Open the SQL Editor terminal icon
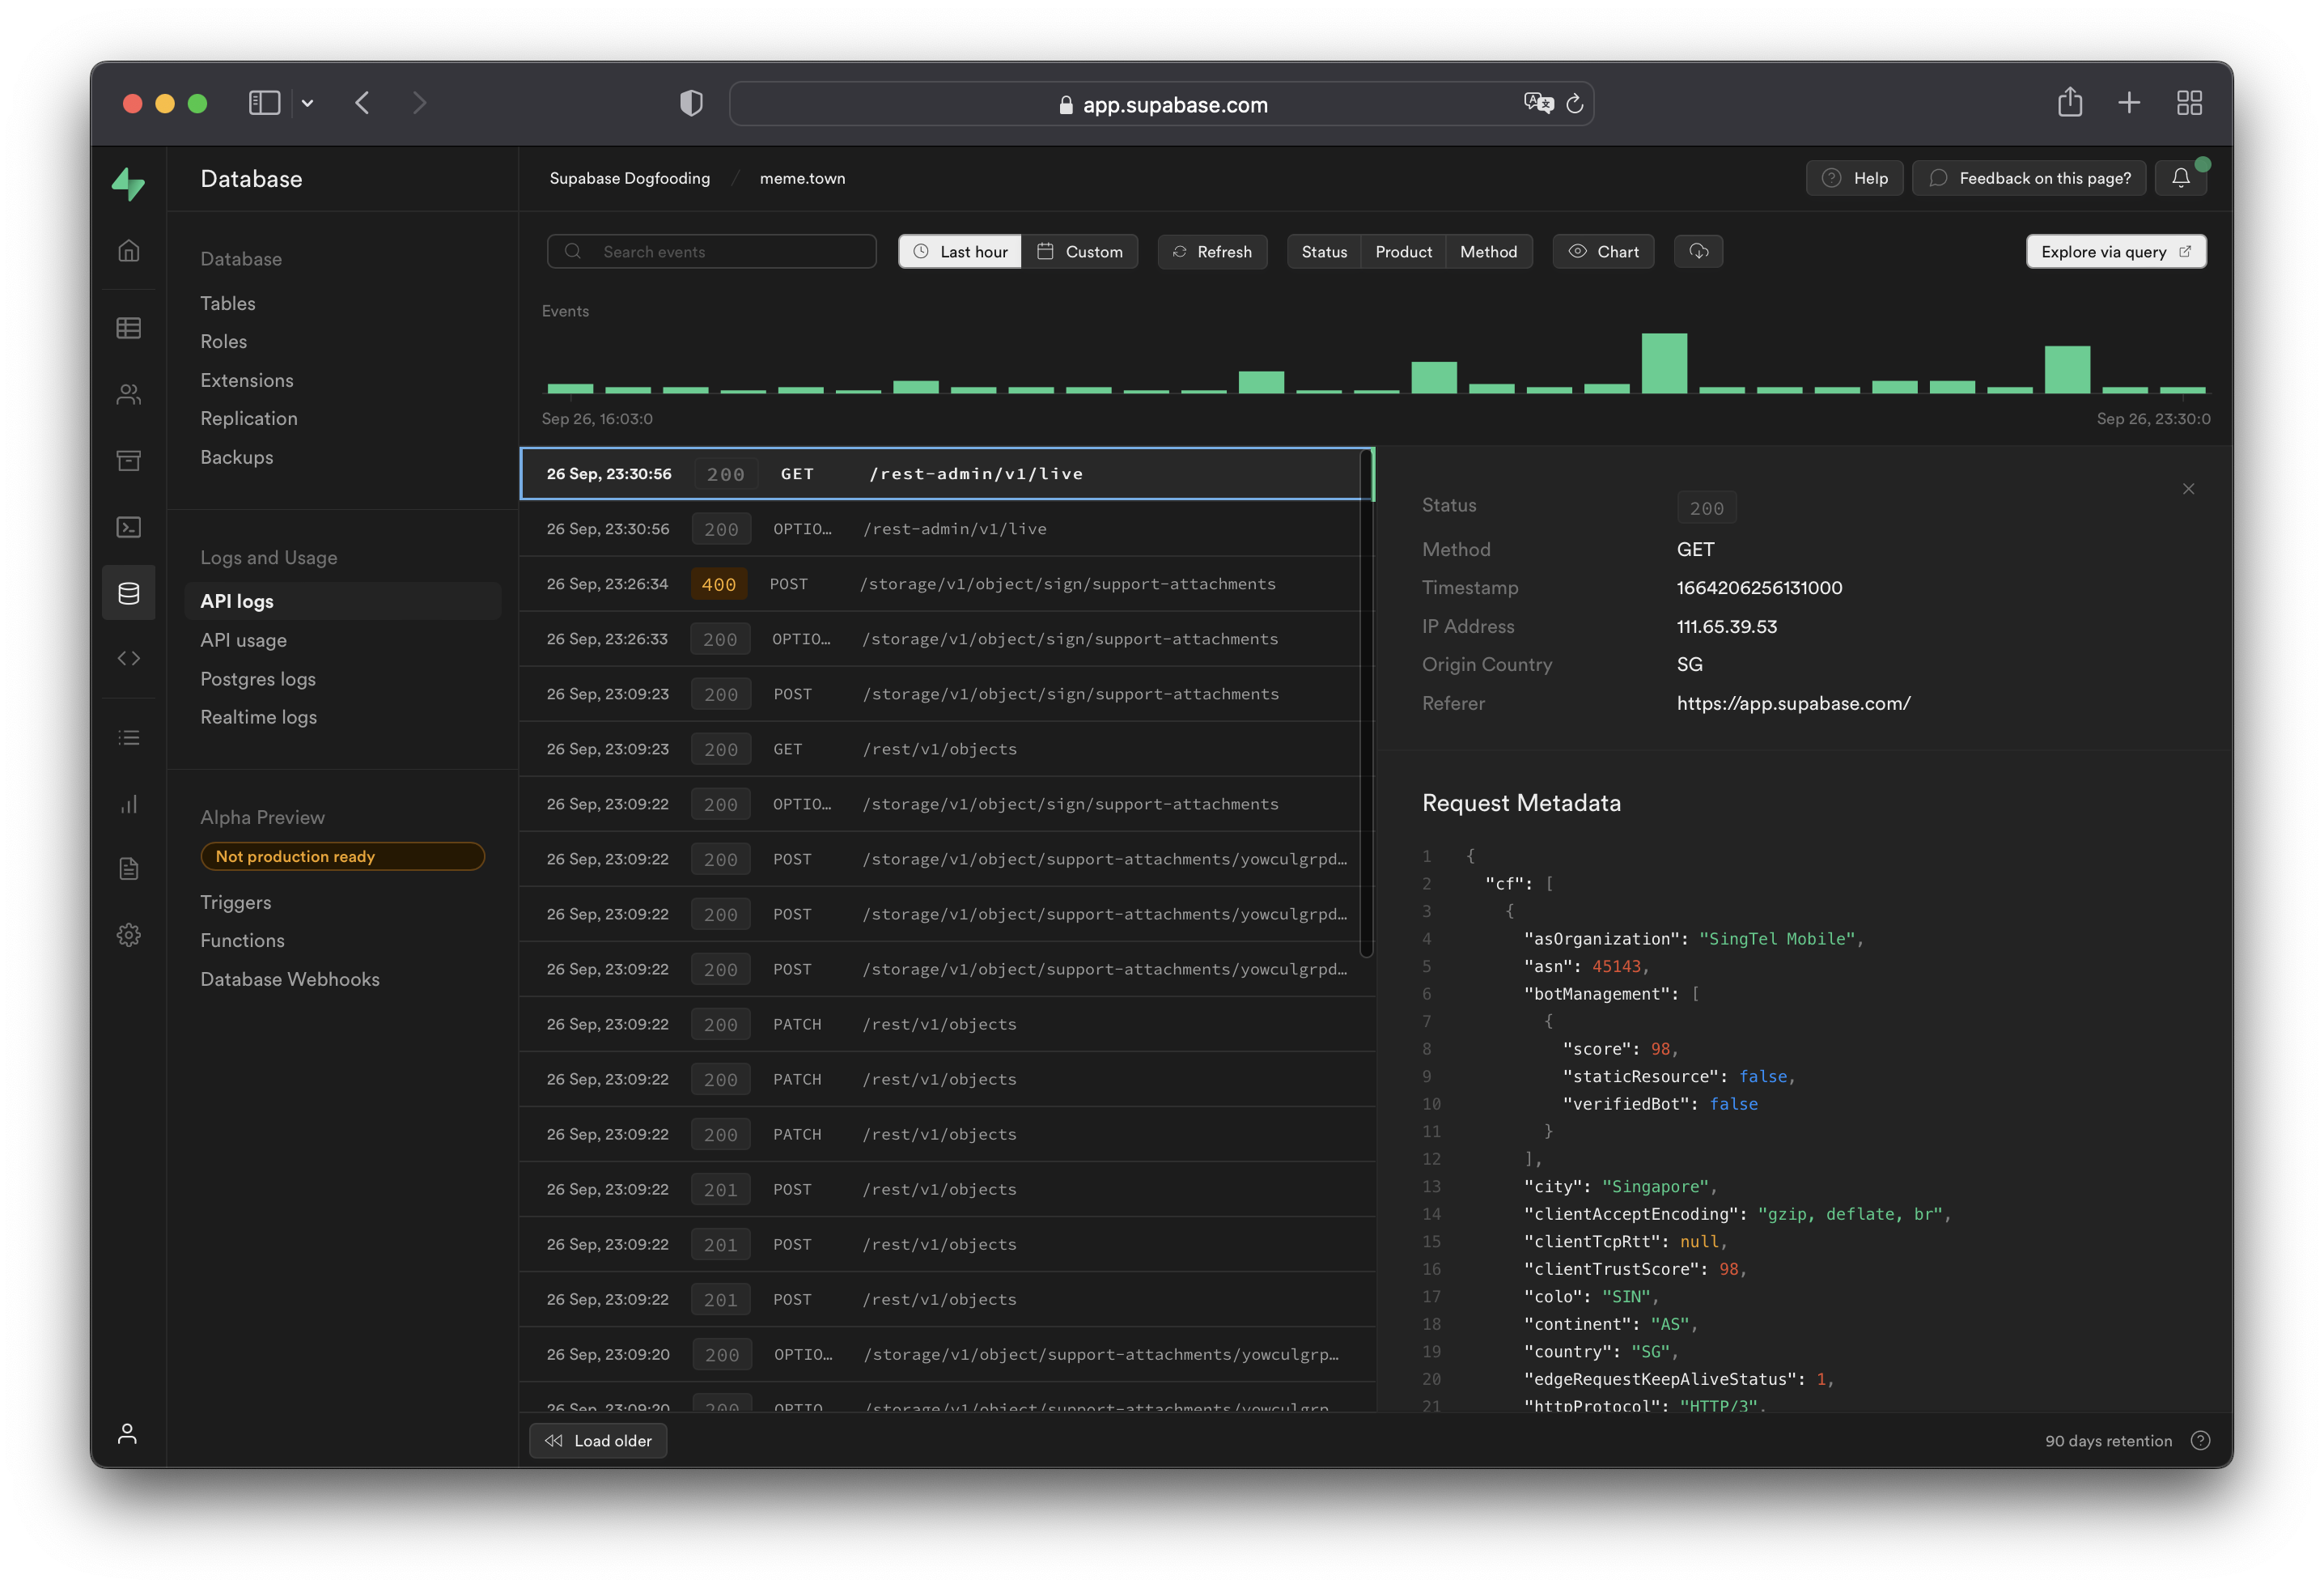 coord(129,527)
